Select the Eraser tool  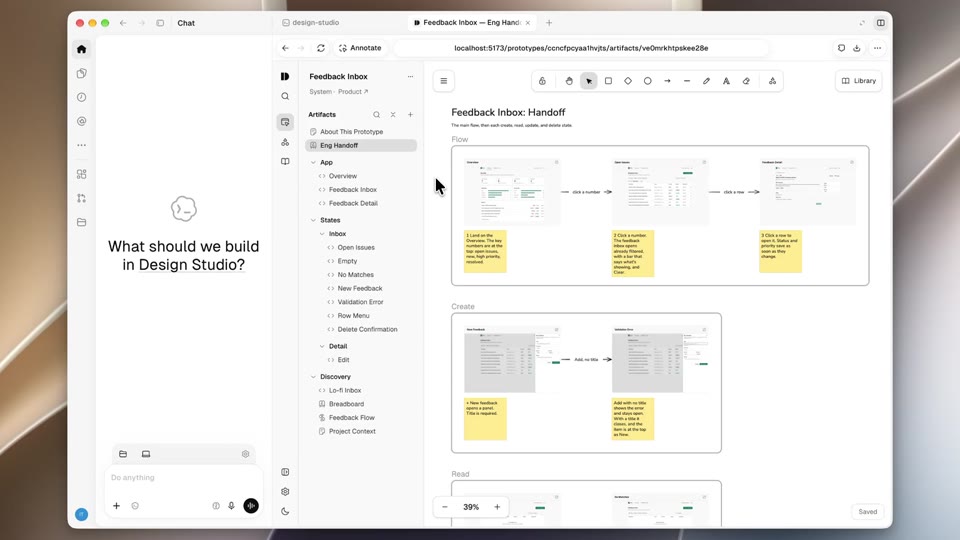point(746,81)
